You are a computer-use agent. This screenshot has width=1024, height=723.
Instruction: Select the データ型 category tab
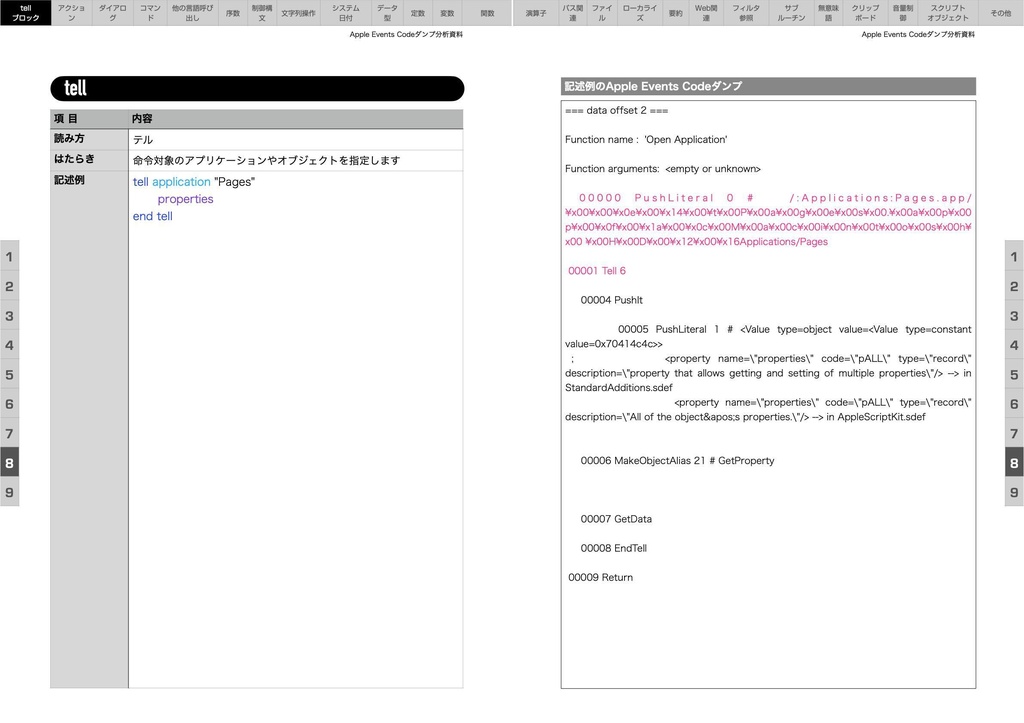pos(386,11)
